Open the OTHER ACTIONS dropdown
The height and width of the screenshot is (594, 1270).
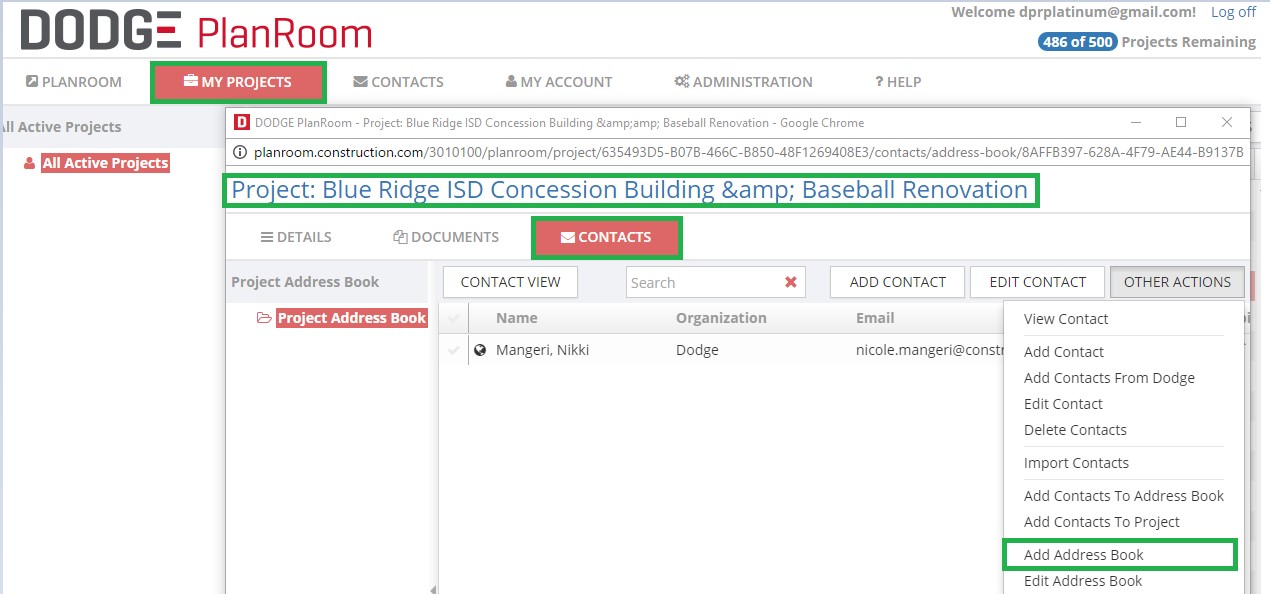[x=1177, y=282]
